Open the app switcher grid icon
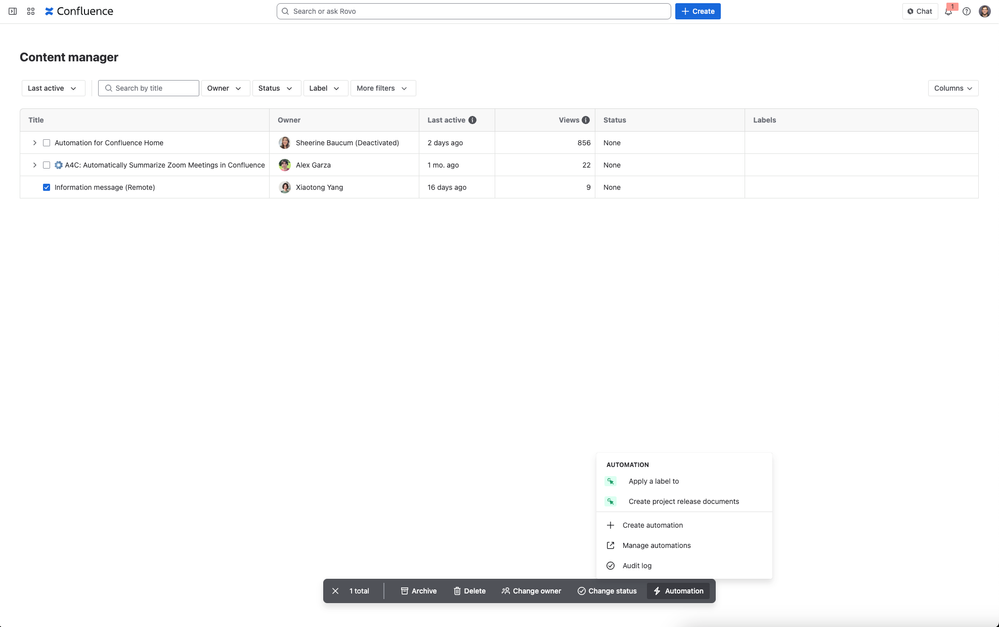999x627 pixels. point(31,11)
